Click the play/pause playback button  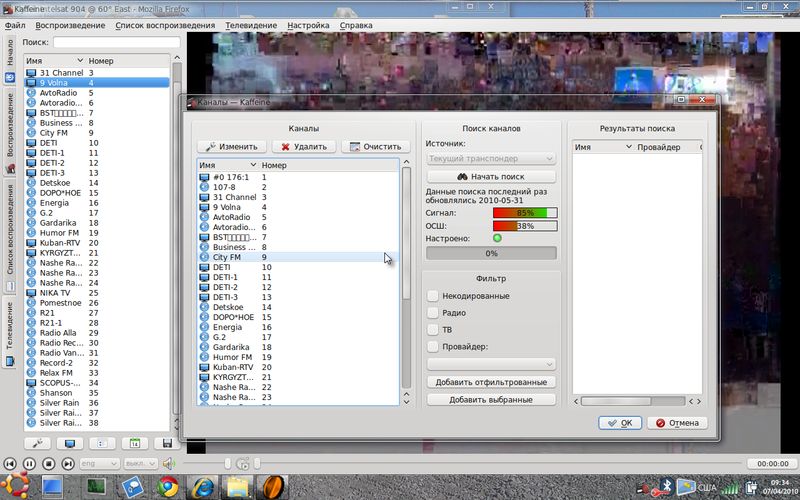click(29, 464)
